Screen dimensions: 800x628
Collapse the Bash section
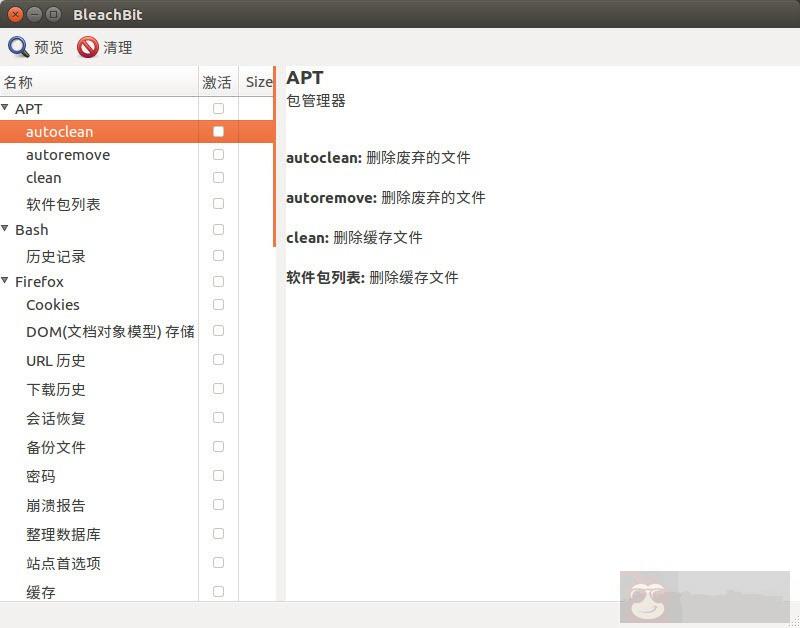[9, 230]
